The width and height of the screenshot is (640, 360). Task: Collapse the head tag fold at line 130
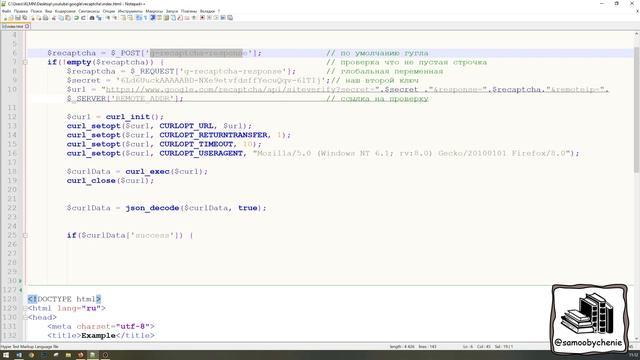pyautogui.click(x=25, y=318)
